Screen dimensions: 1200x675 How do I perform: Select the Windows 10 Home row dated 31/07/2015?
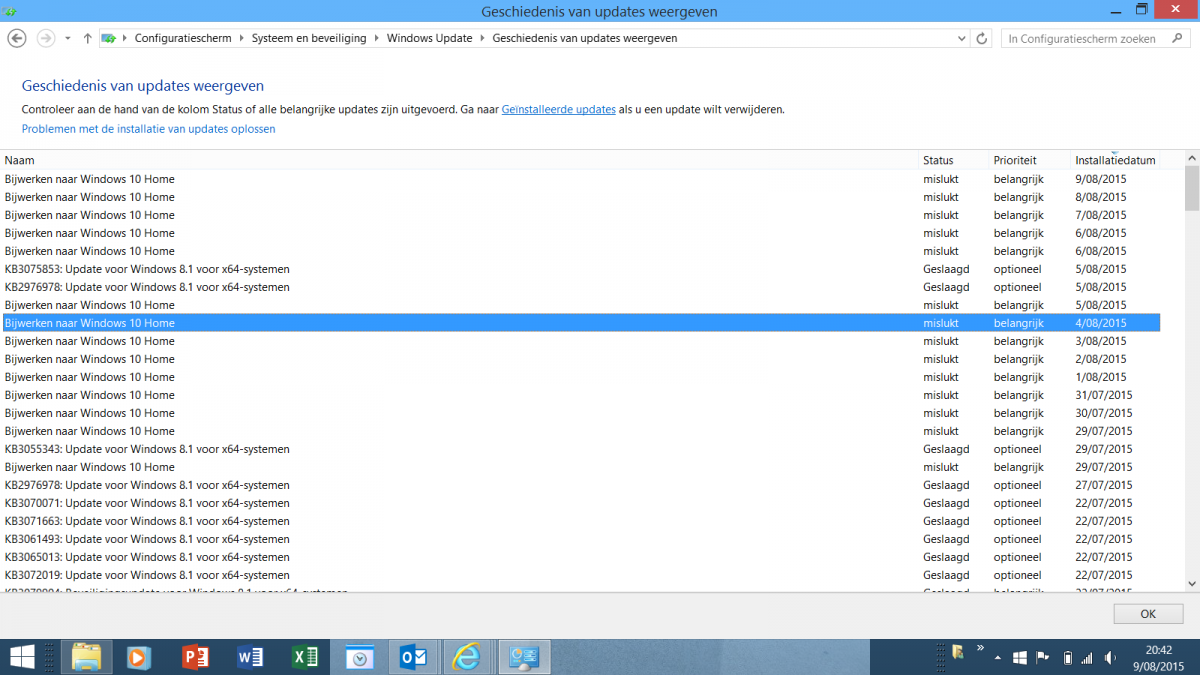click(581, 395)
